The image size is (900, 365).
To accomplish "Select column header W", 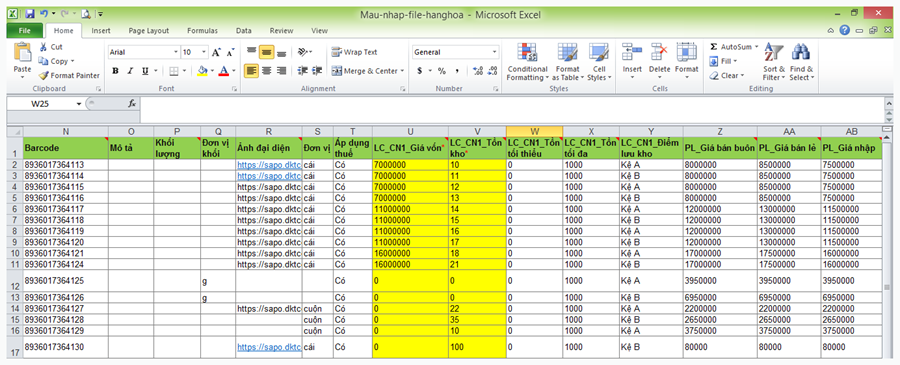I will click(534, 131).
